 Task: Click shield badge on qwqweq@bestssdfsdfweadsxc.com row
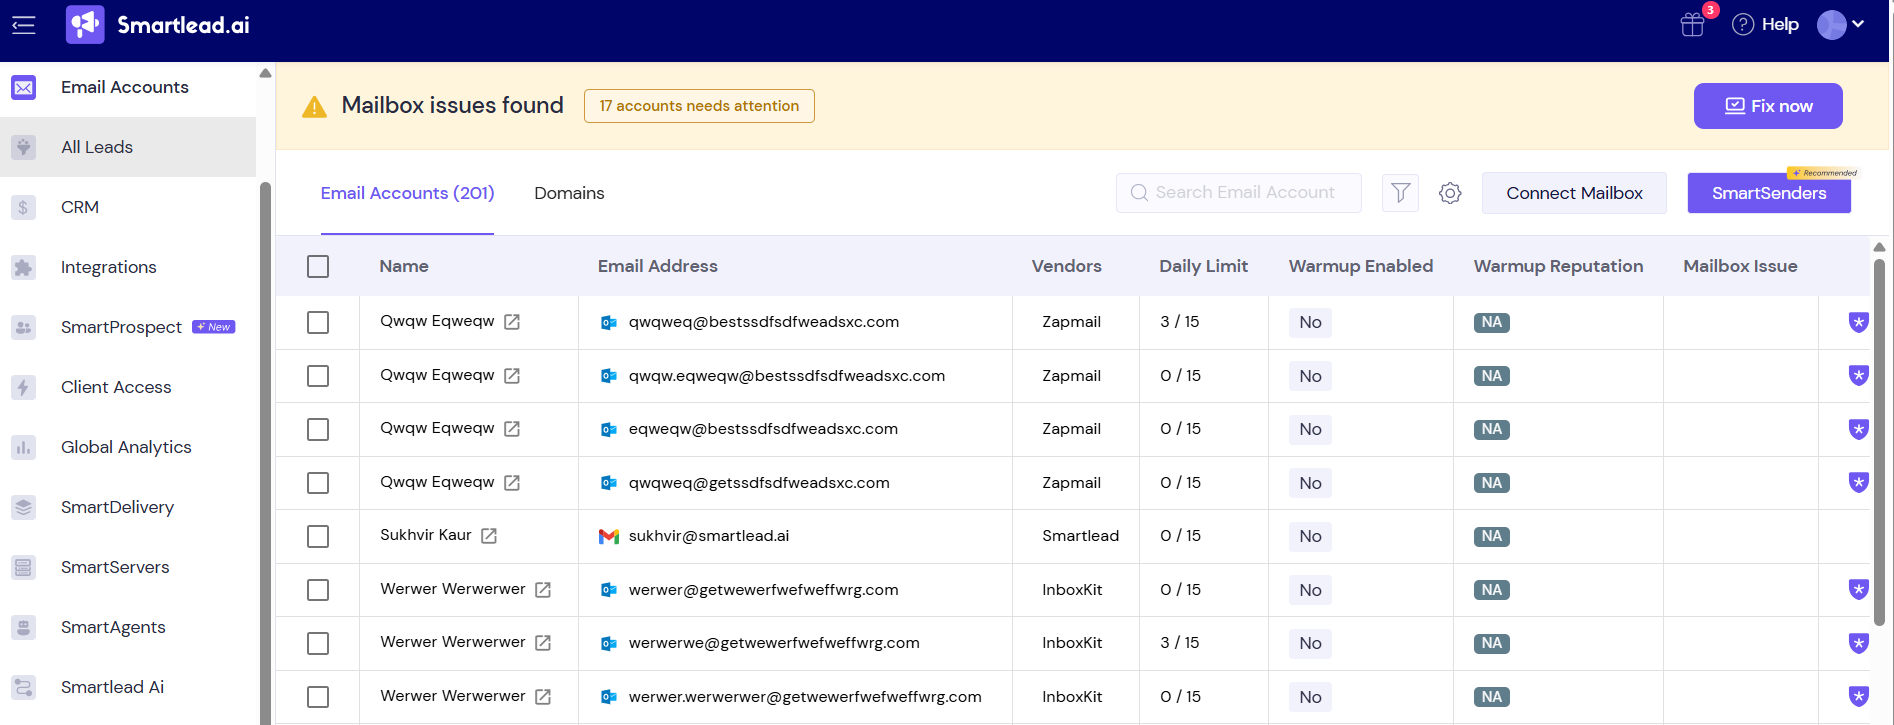[x=1858, y=322]
